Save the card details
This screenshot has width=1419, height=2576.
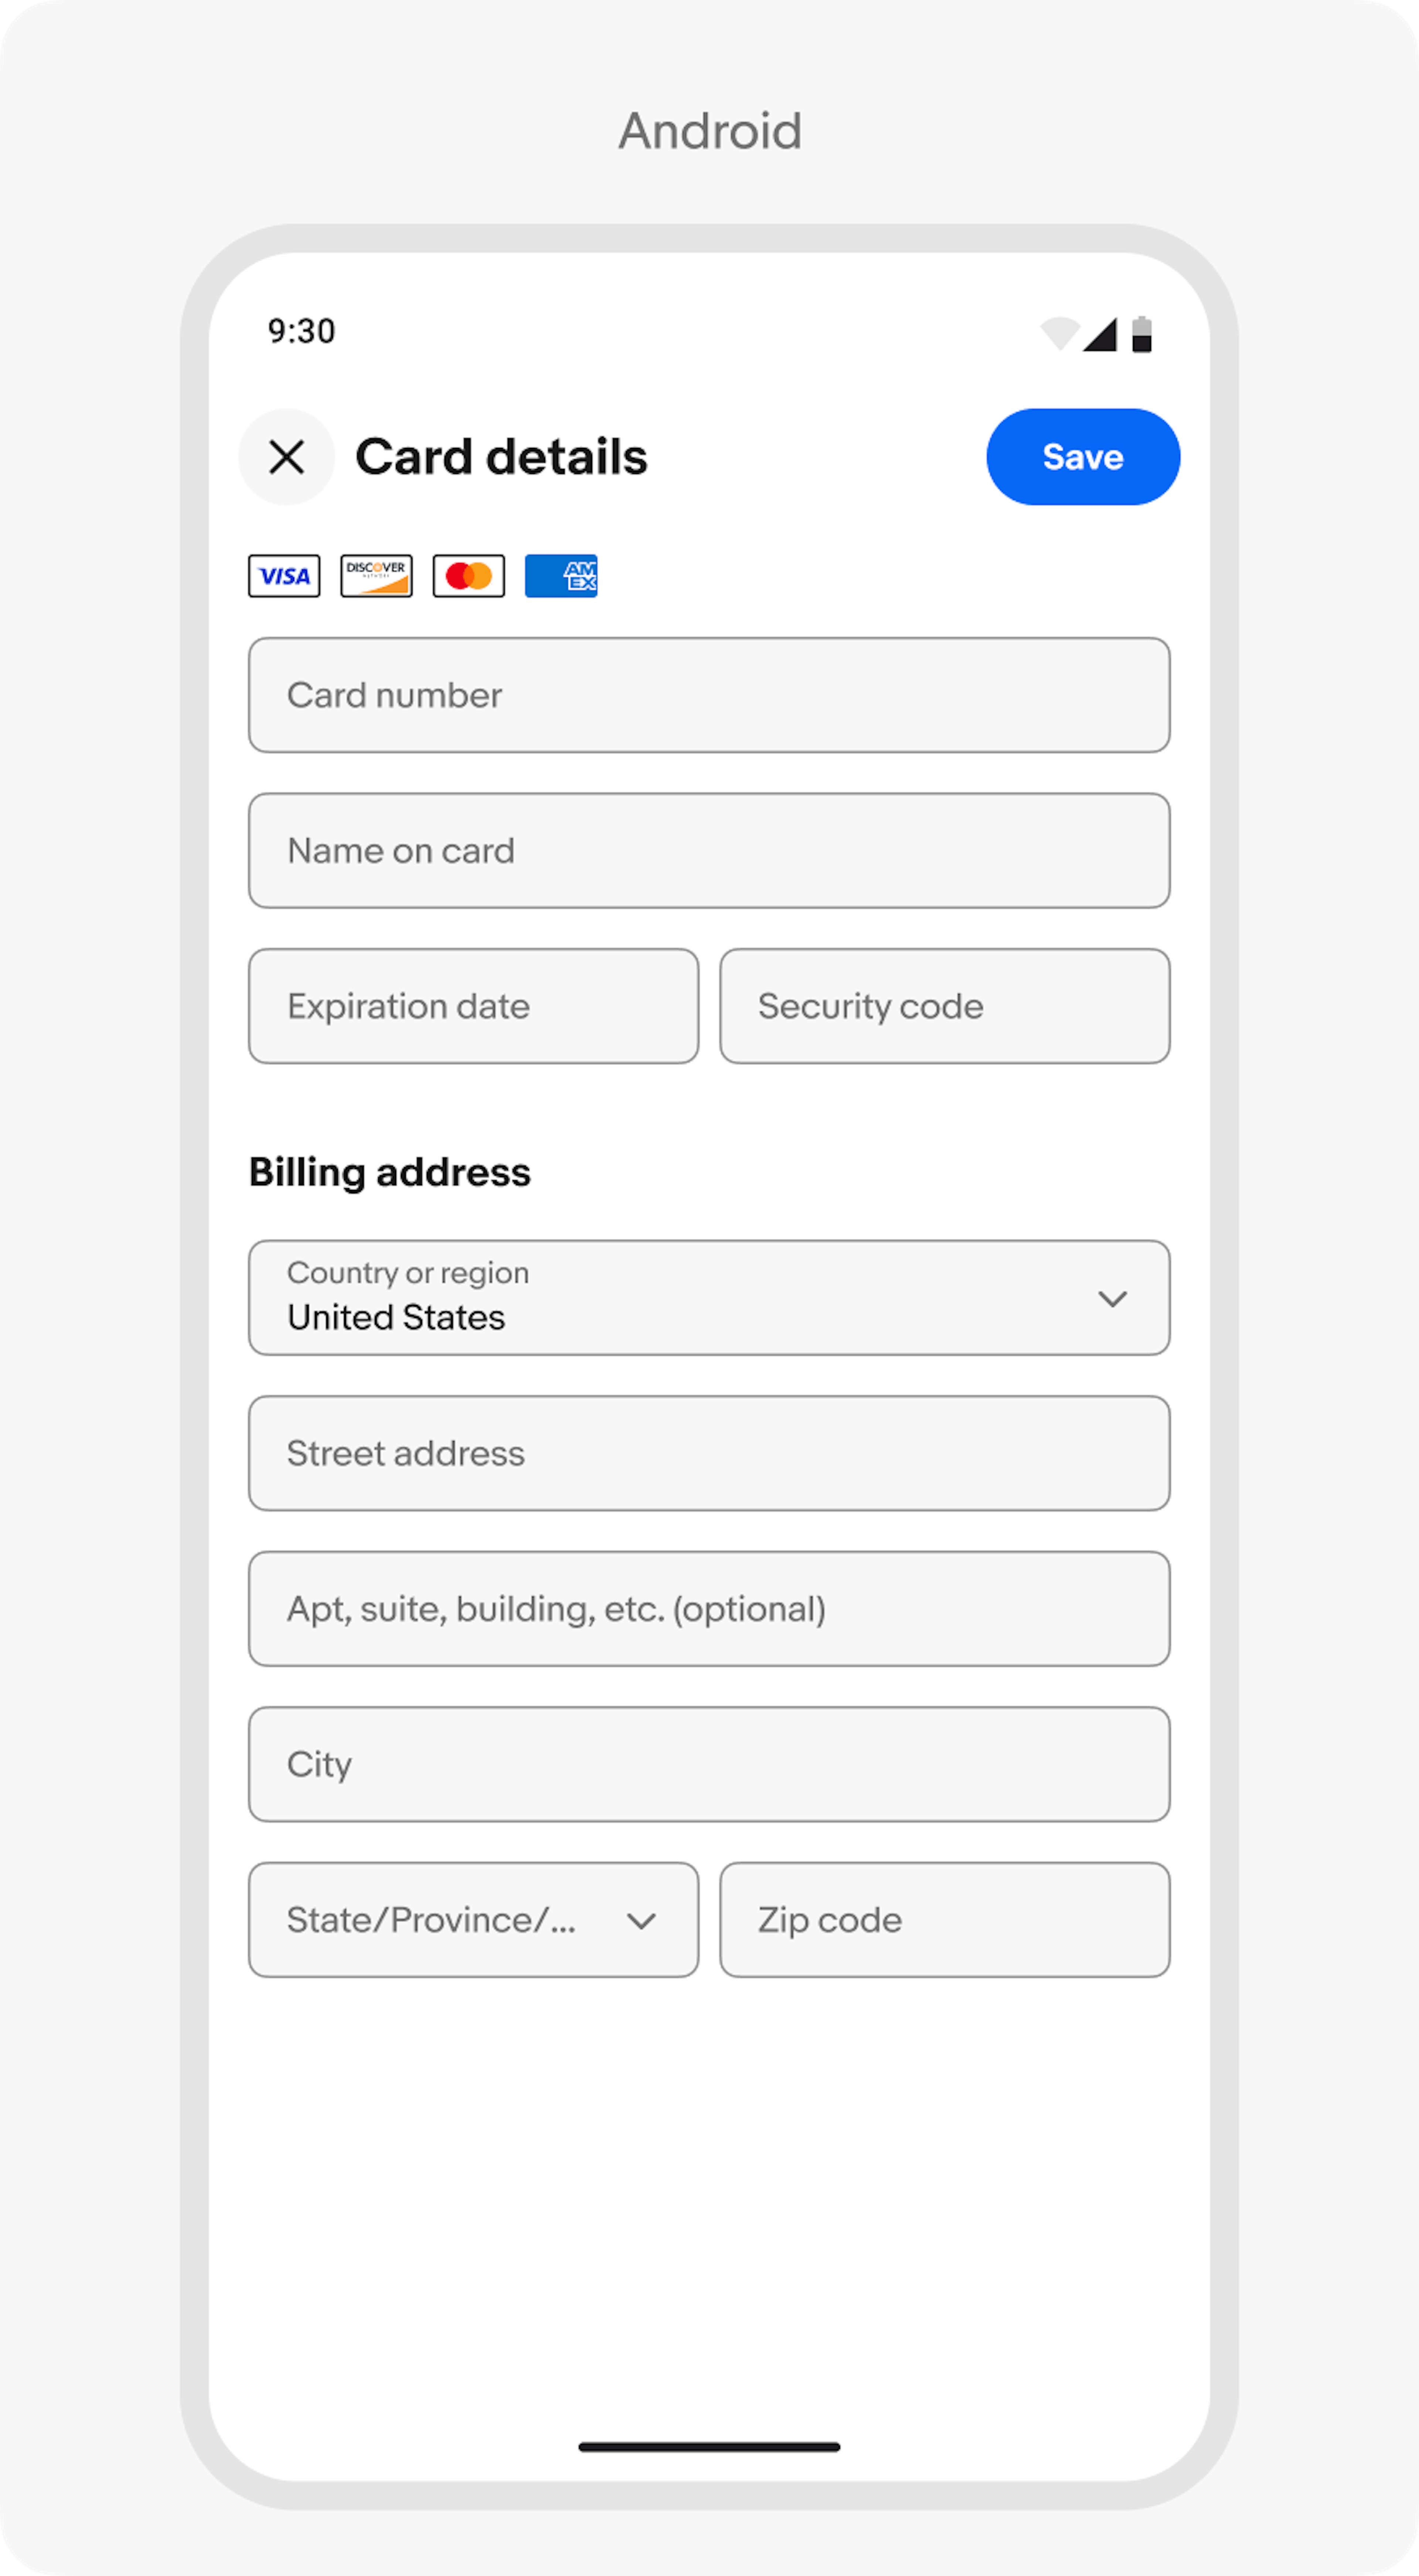click(1083, 457)
